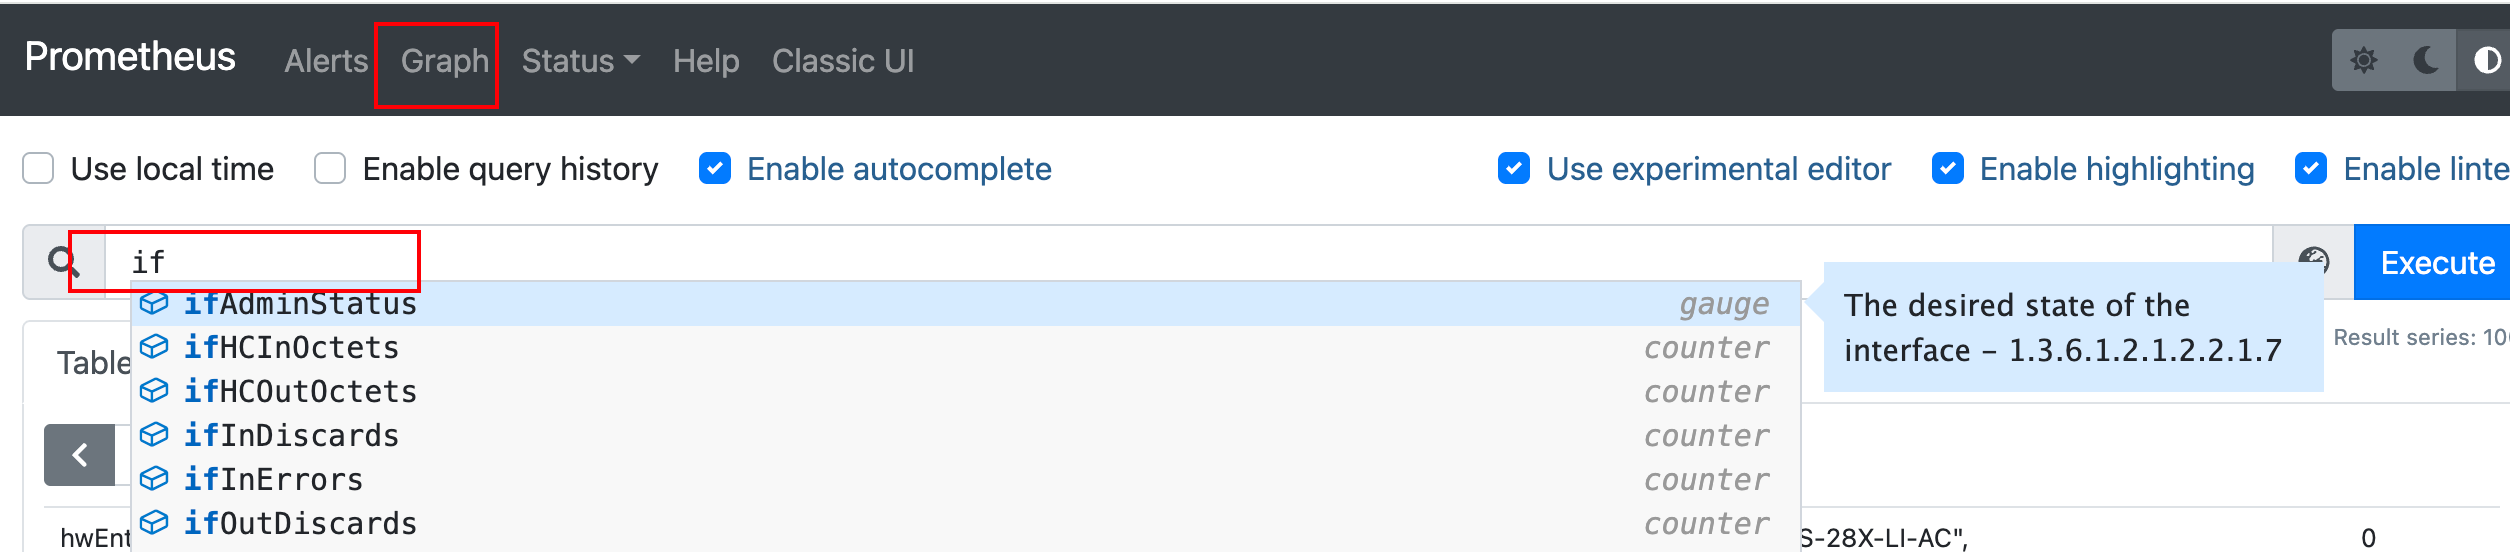The image size is (2510, 552).
Task: Open the Graph page in navbar
Action: click(x=444, y=61)
